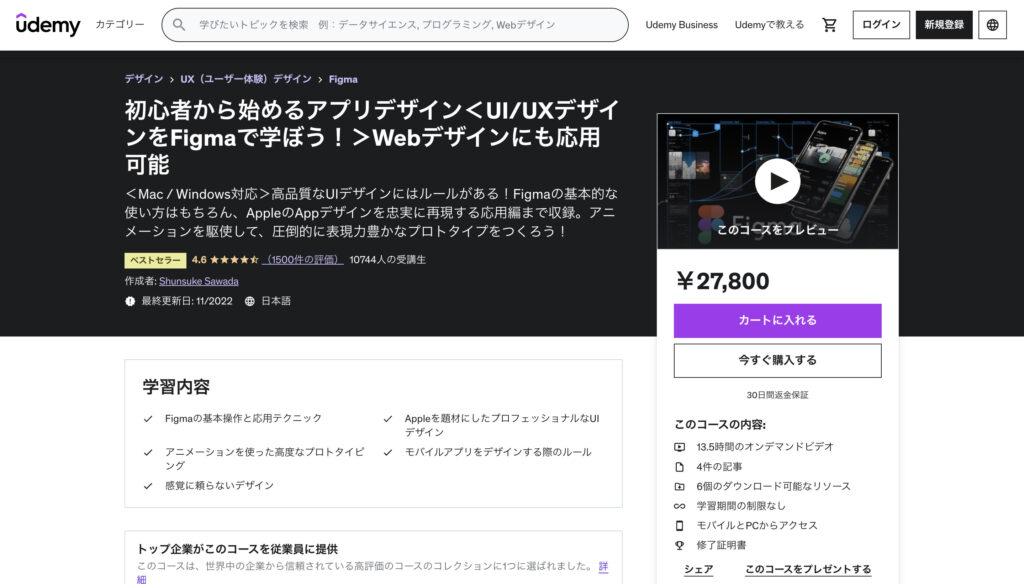Click checkmark beside 感覚に頼らないデザイン
1024x584 pixels.
(148, 486)
